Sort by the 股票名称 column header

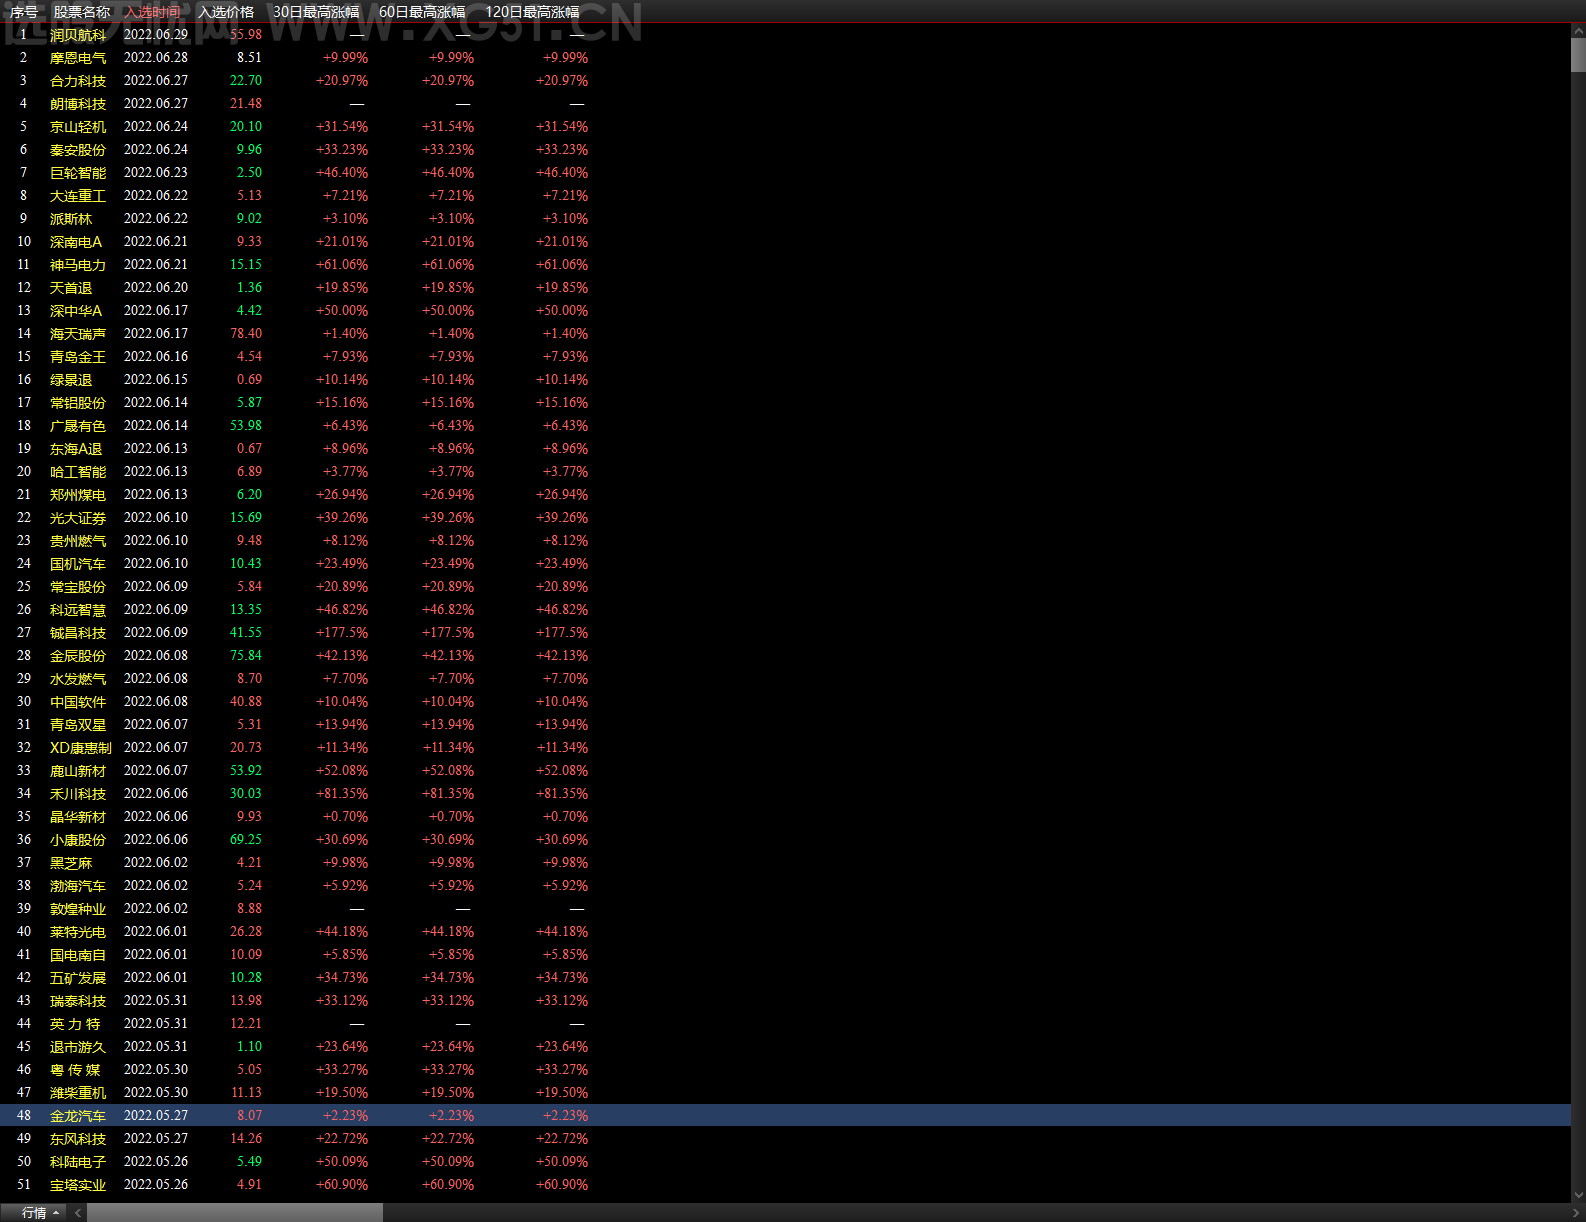(82, 12)
